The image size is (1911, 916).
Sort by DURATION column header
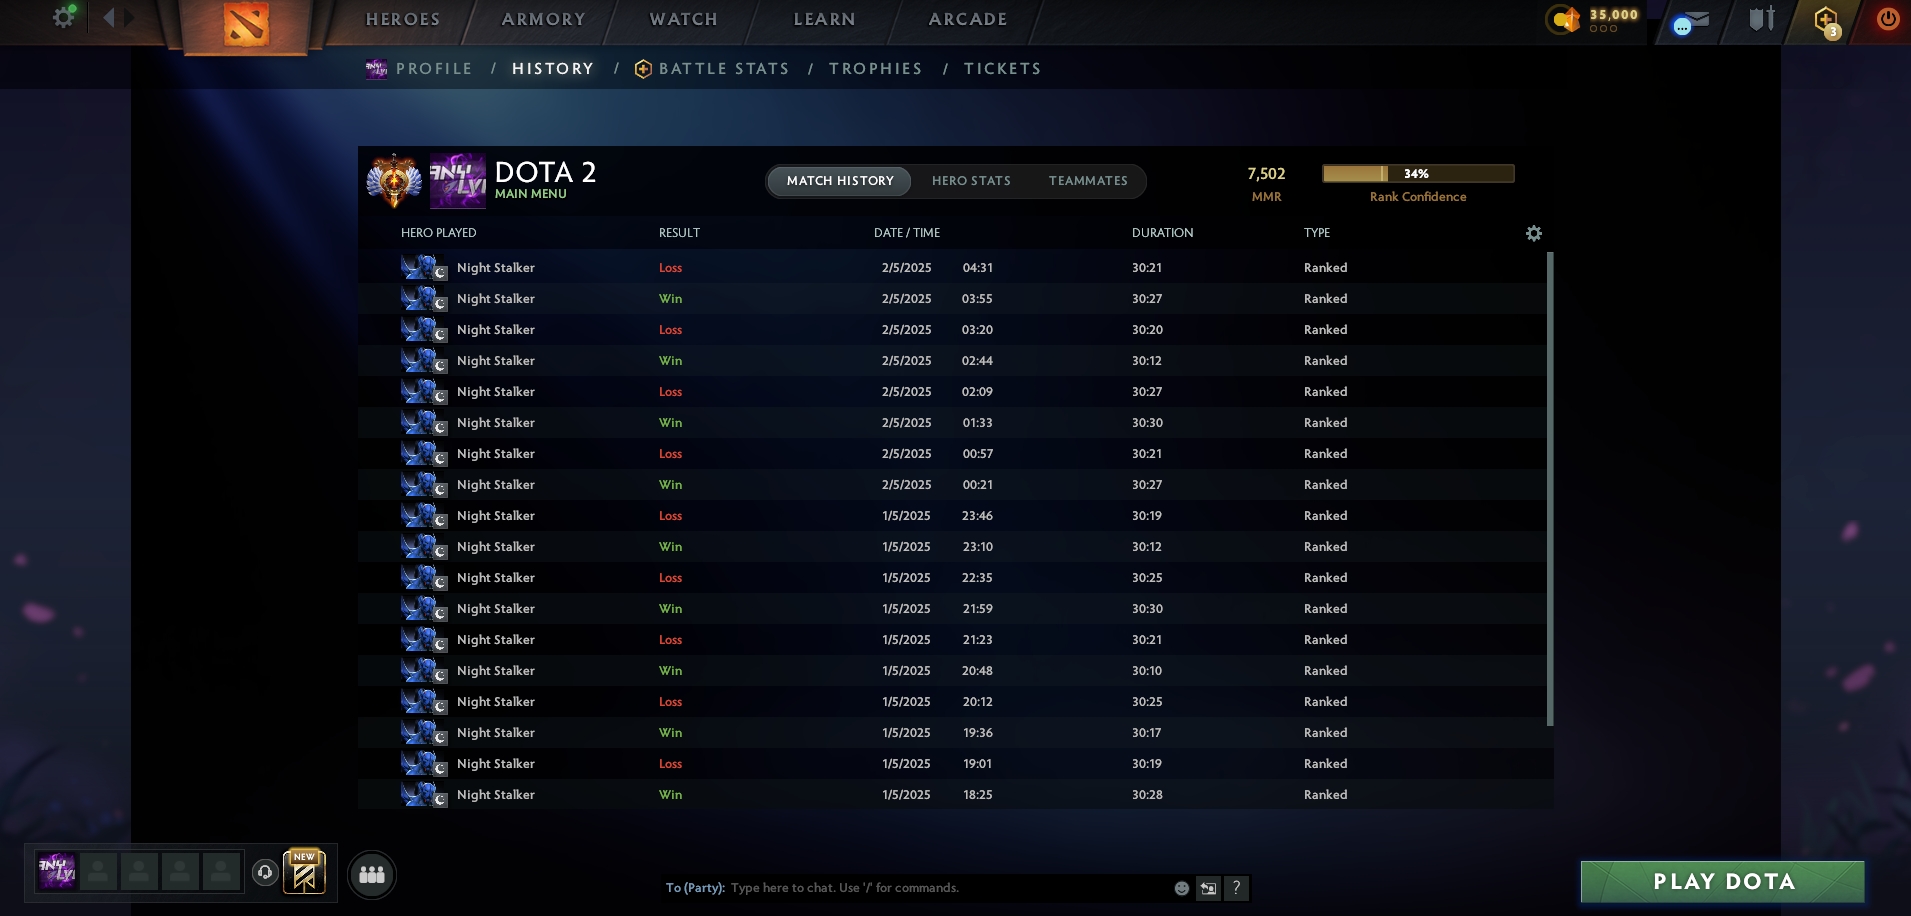click(x=1162, y=233)
